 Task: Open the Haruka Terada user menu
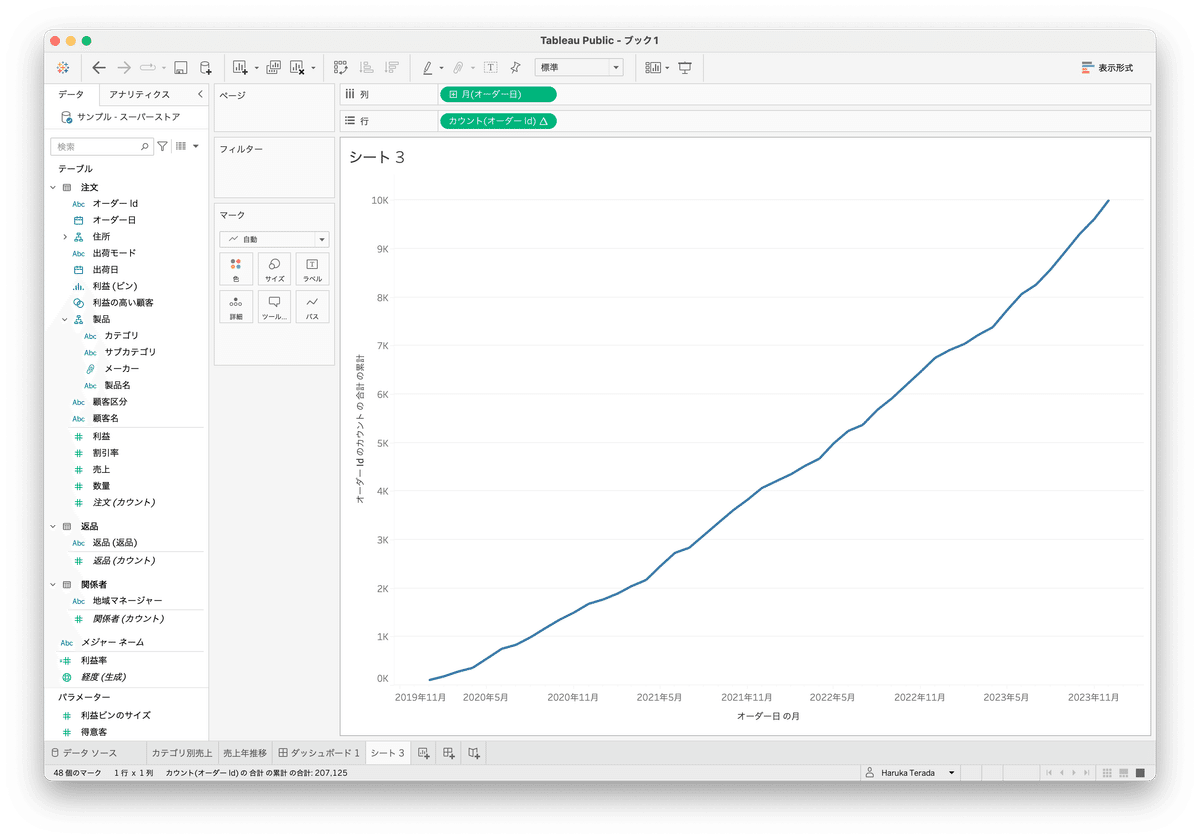[911, 773]
